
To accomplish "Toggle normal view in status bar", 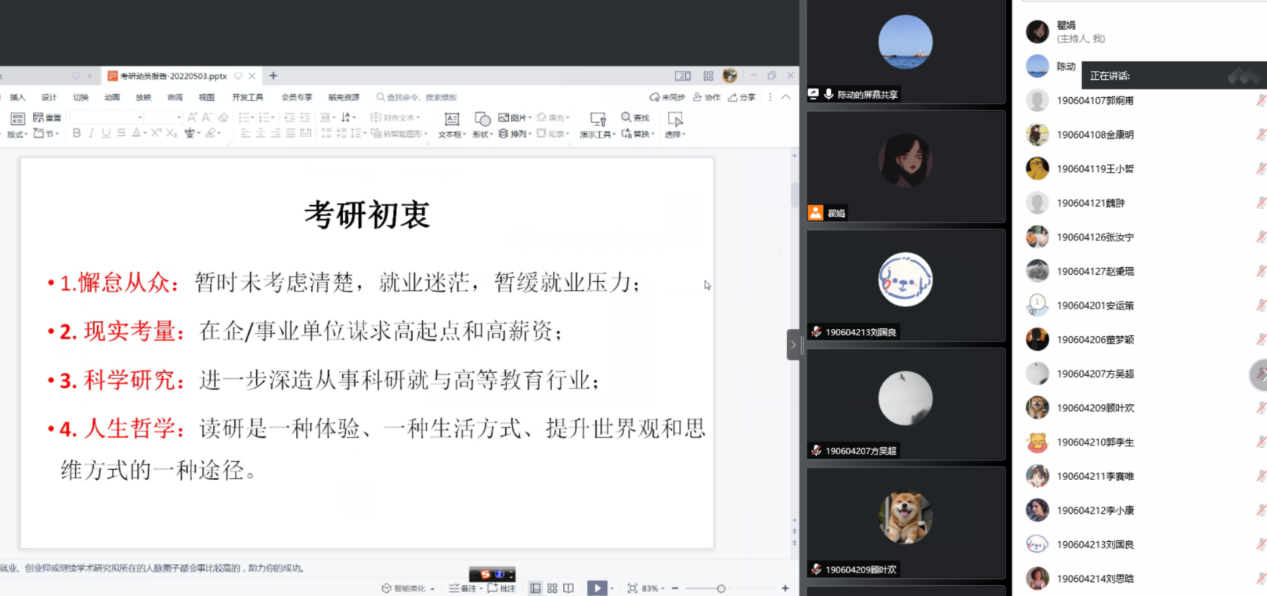I will click(535, 588).
